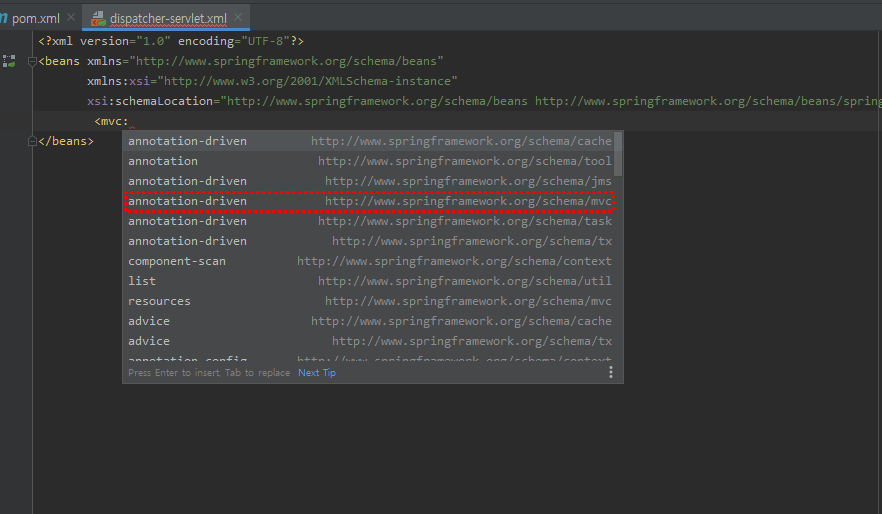
Task: Close the dispatcher-servlet.xml tab
Action: coord(238,17)
